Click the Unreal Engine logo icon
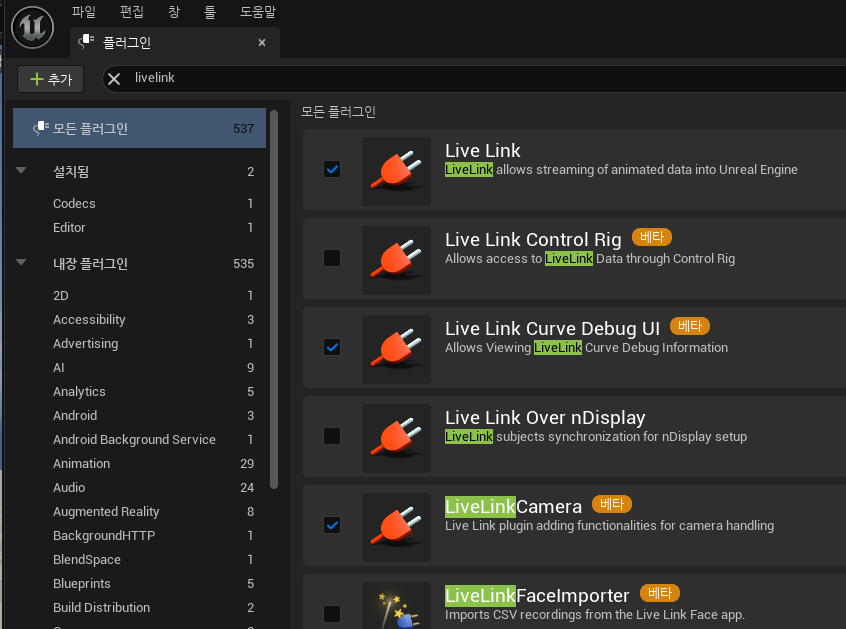 [32, 28]
